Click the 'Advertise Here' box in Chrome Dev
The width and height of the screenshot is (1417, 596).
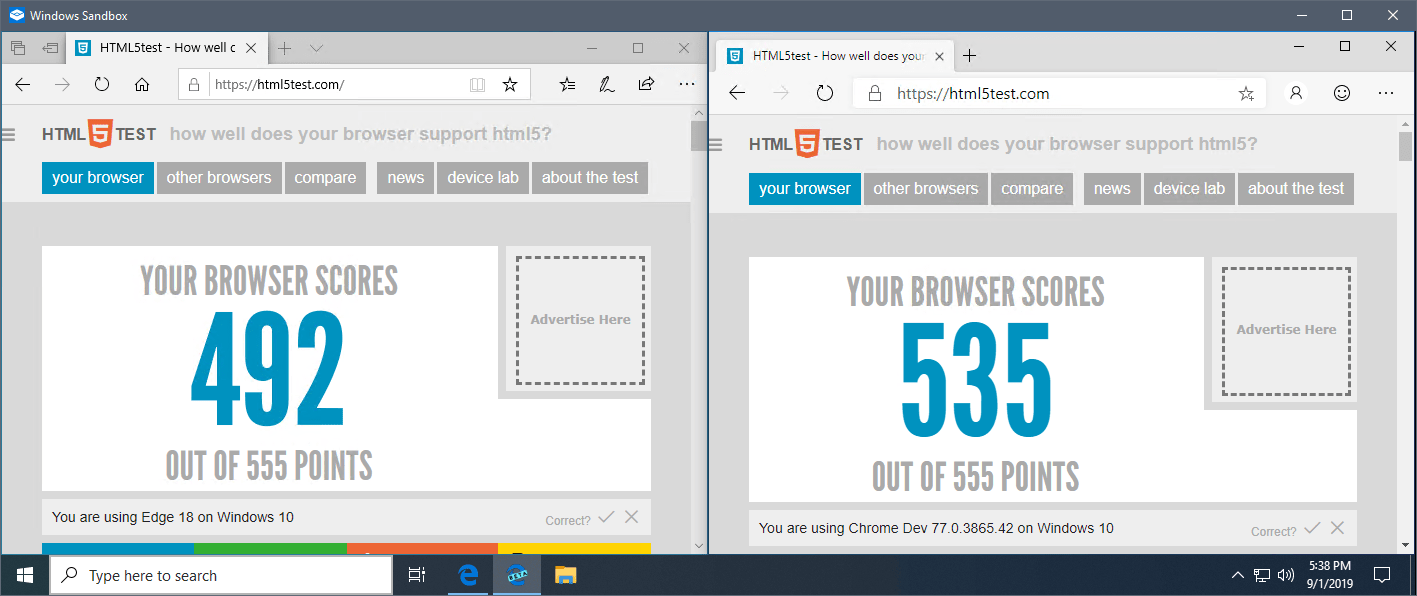[x=1286, y=330]
